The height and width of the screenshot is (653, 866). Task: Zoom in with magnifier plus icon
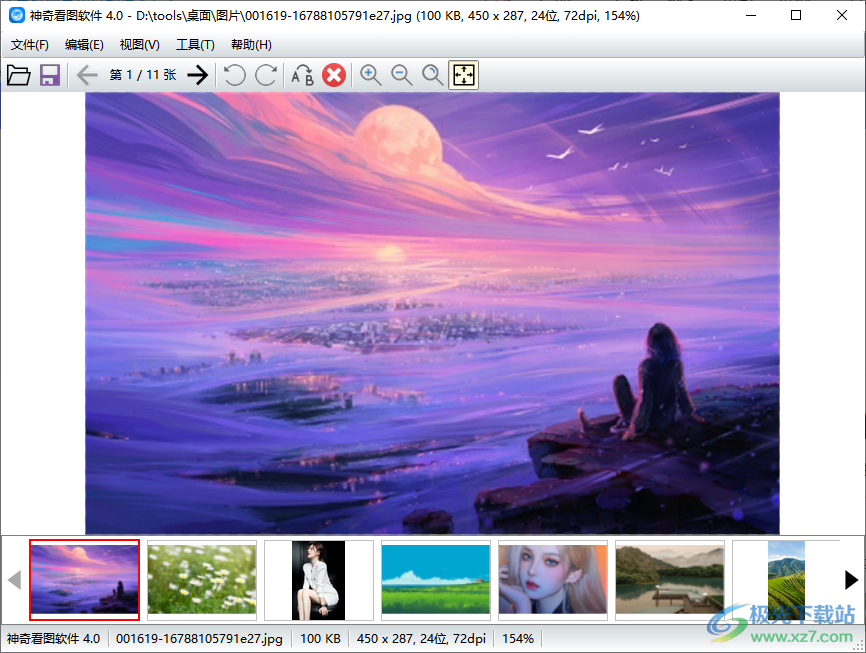coord(371,75)
